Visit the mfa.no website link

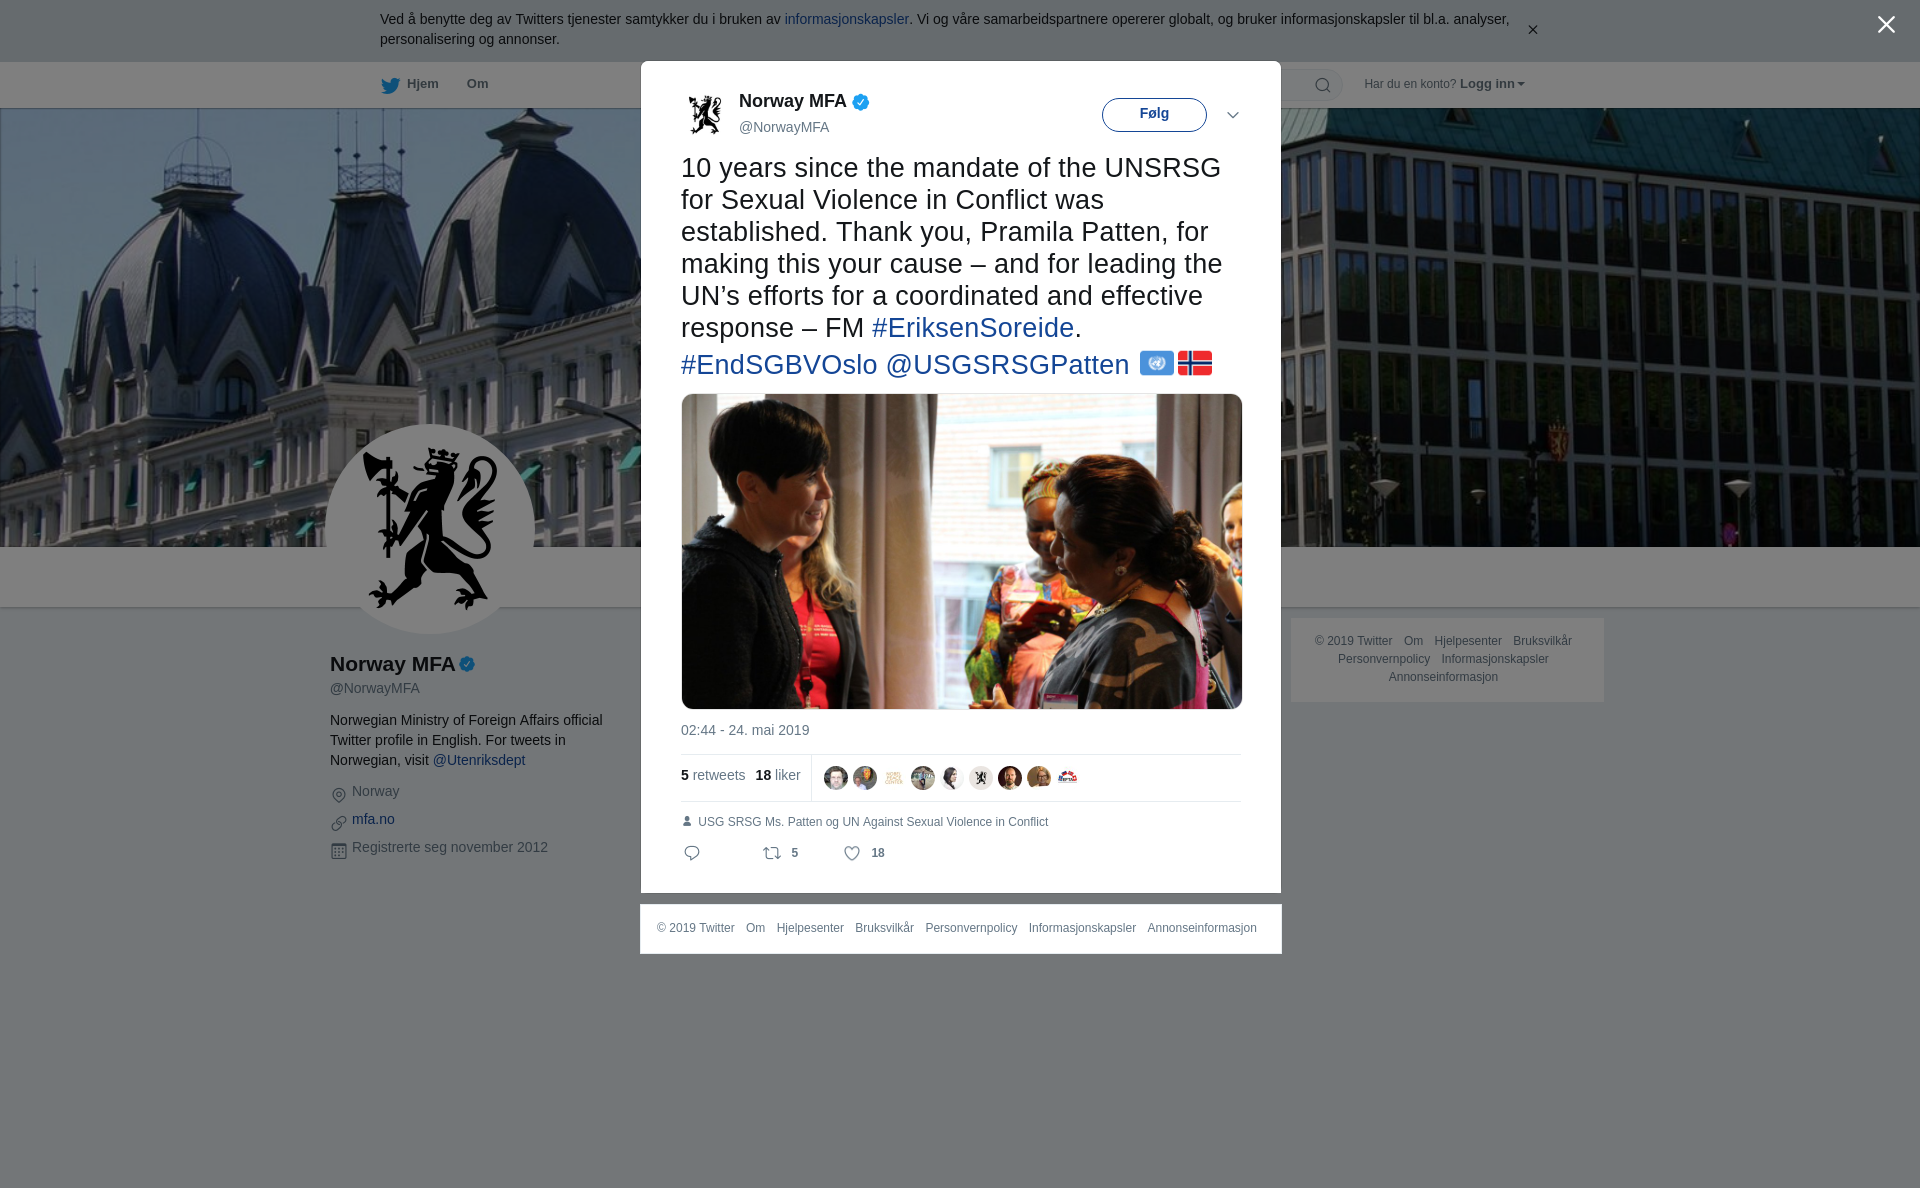(373, 819)
